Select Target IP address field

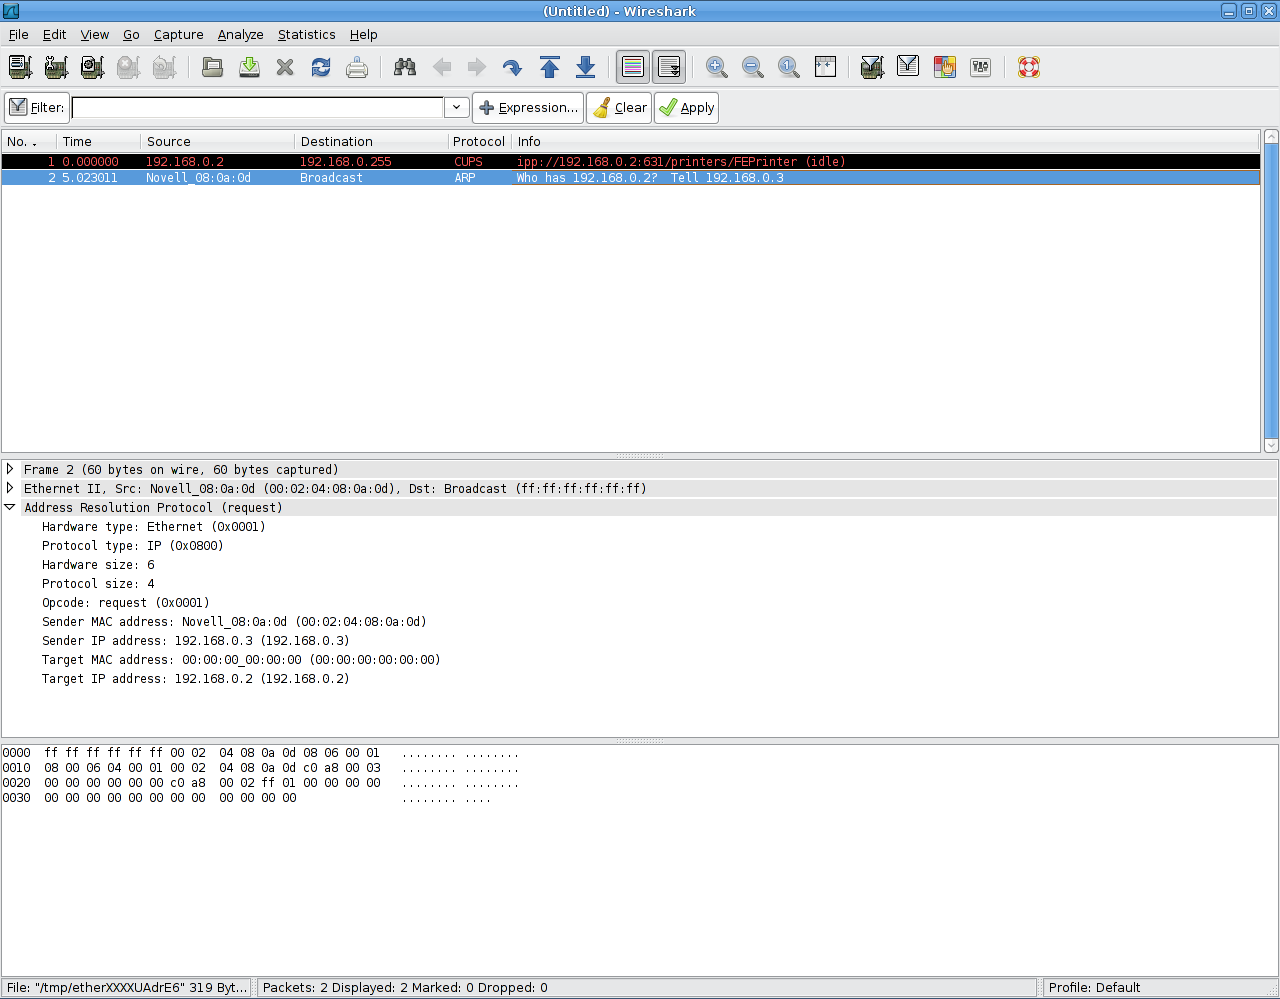[x=196, y=678]
